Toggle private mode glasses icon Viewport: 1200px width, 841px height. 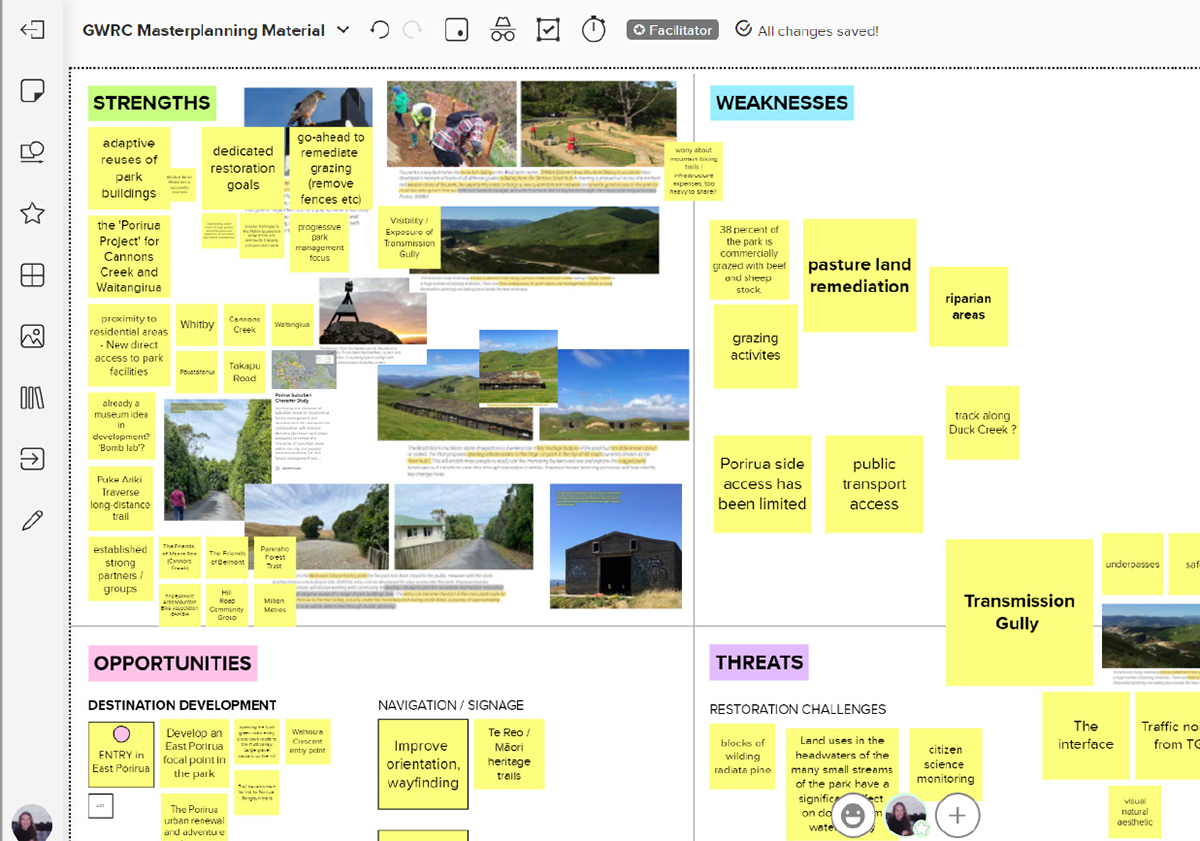502,30
